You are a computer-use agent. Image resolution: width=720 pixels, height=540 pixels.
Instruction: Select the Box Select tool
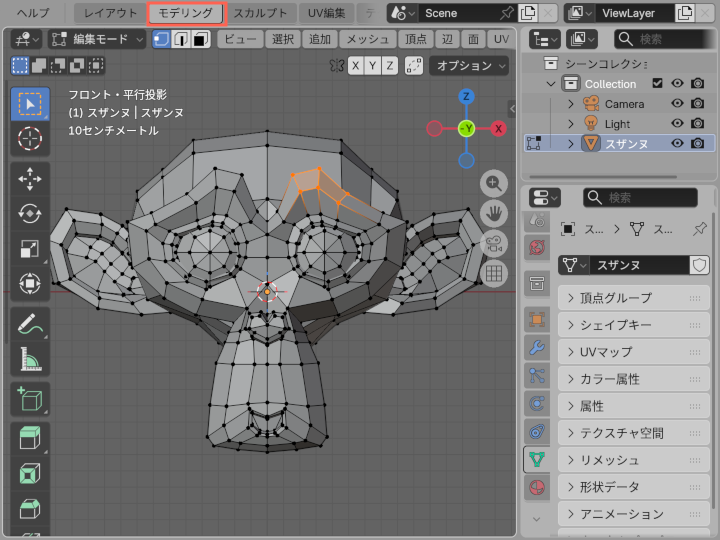tap(30, 104)
